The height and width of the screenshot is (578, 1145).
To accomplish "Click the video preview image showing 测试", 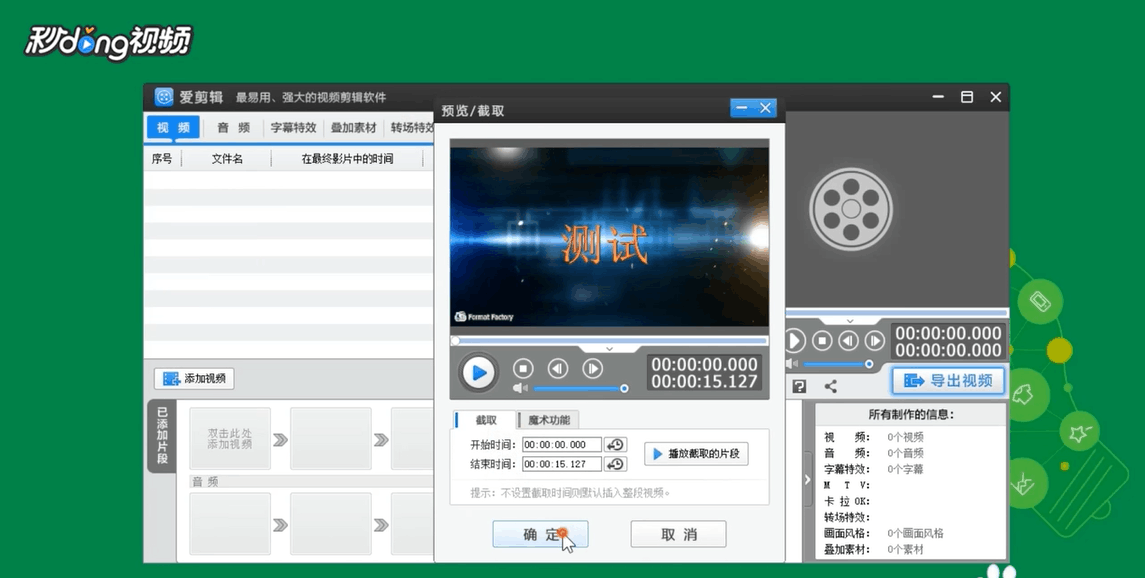I will [609, 236].
